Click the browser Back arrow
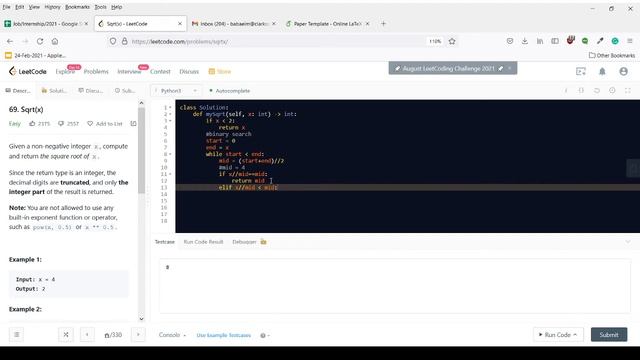The width and height of the screenshot is (640, 360). pyautogui.click(x=10, y=41)
